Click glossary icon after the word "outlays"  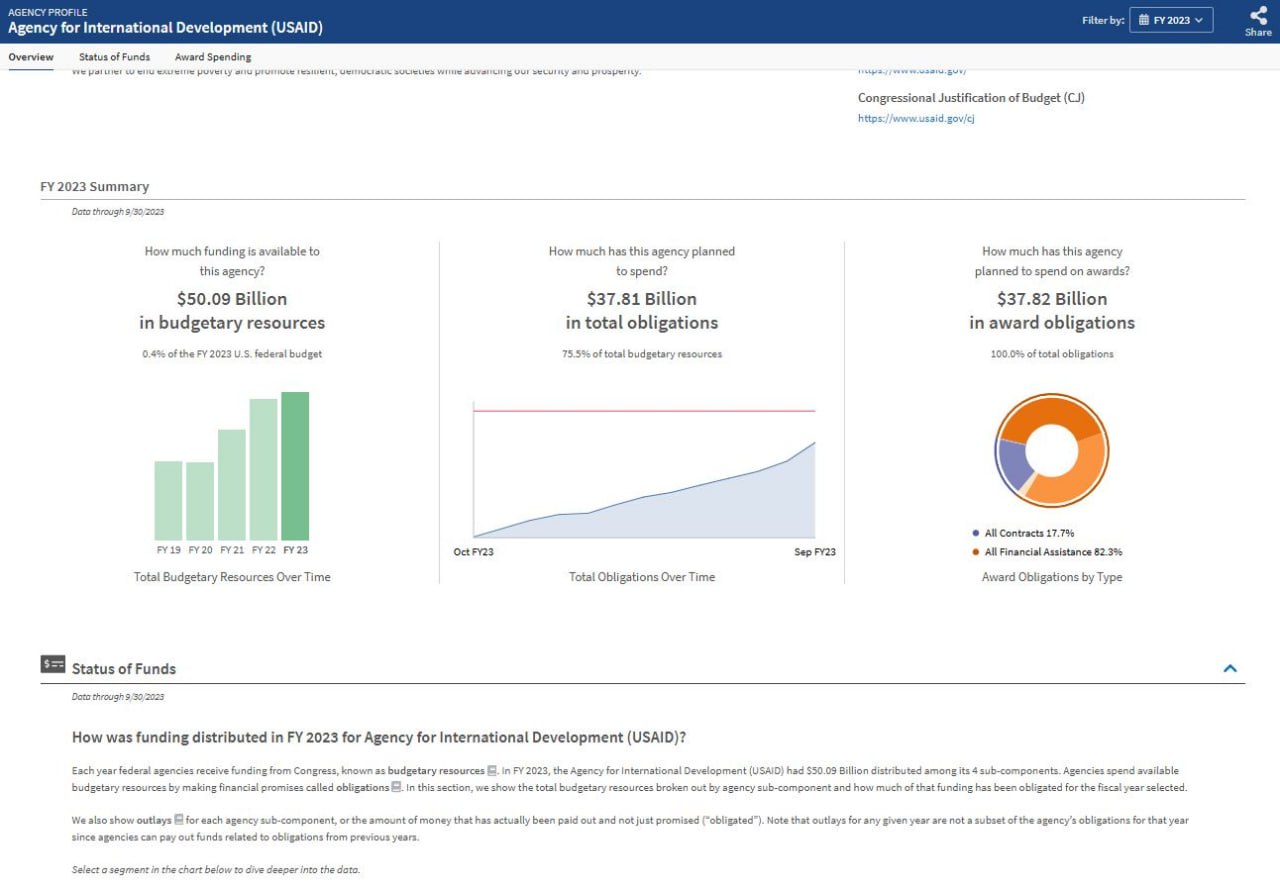[179, 820]
